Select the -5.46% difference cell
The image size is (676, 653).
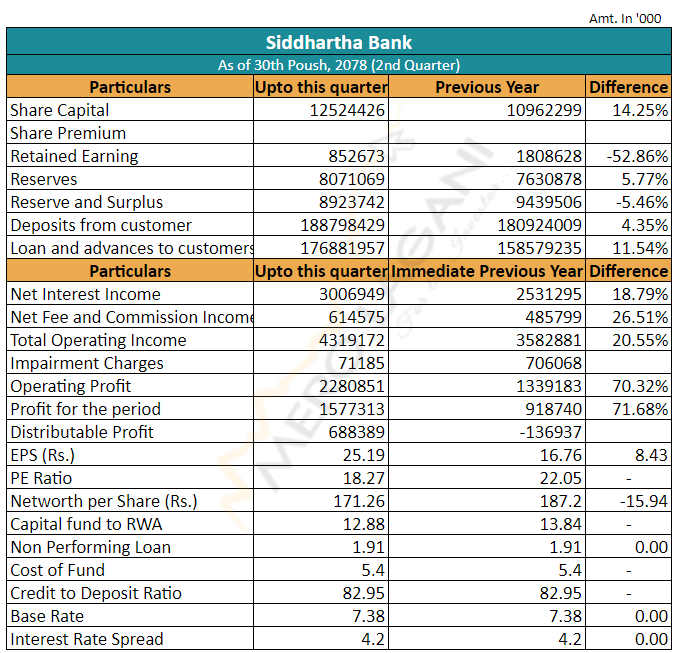pyautogui.click(x=628, y=202)
